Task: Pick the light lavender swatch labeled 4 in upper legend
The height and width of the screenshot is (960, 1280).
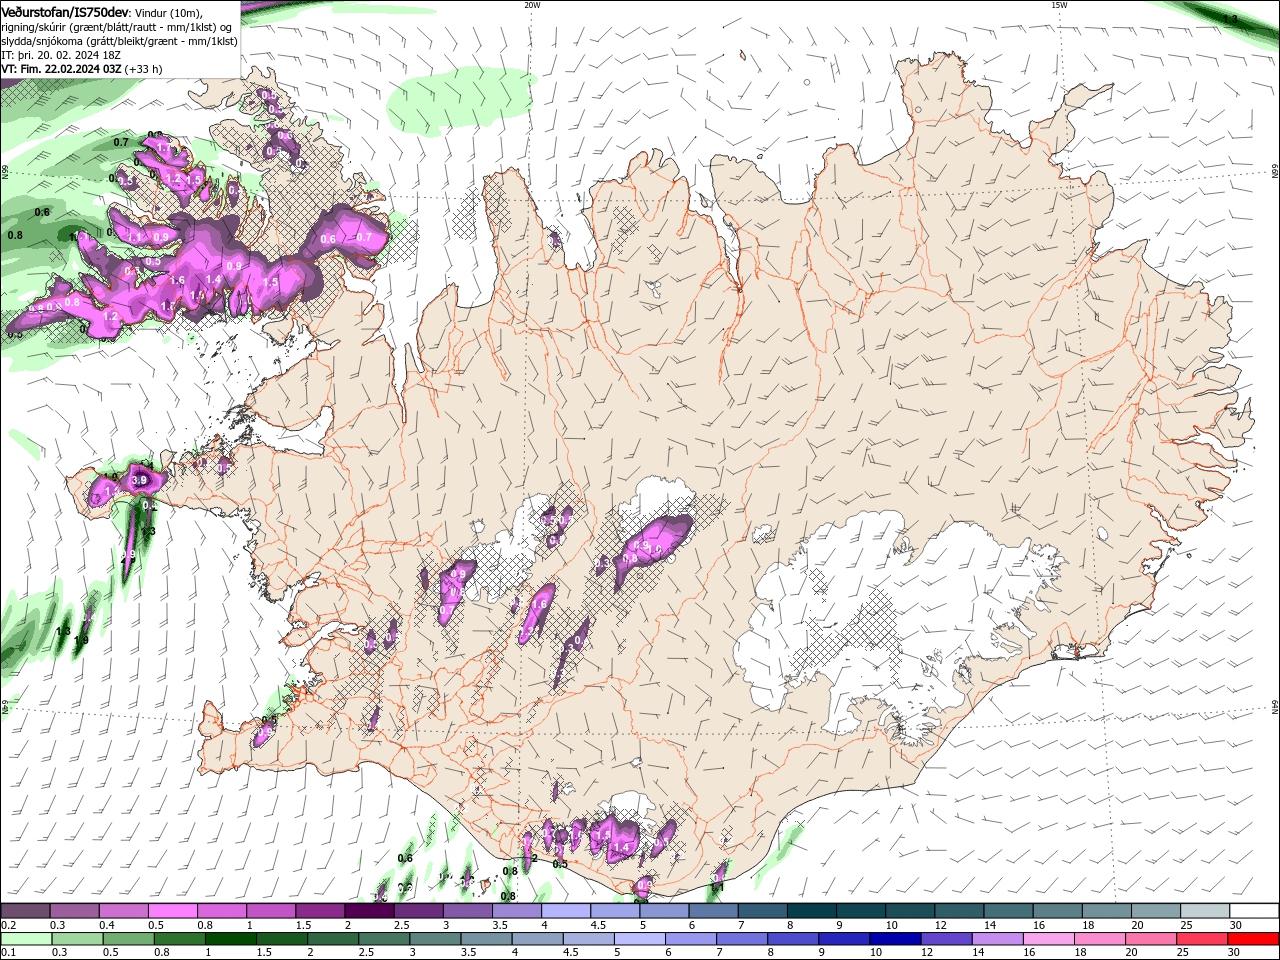Action: pyautogui.click(x=566, y=911)
